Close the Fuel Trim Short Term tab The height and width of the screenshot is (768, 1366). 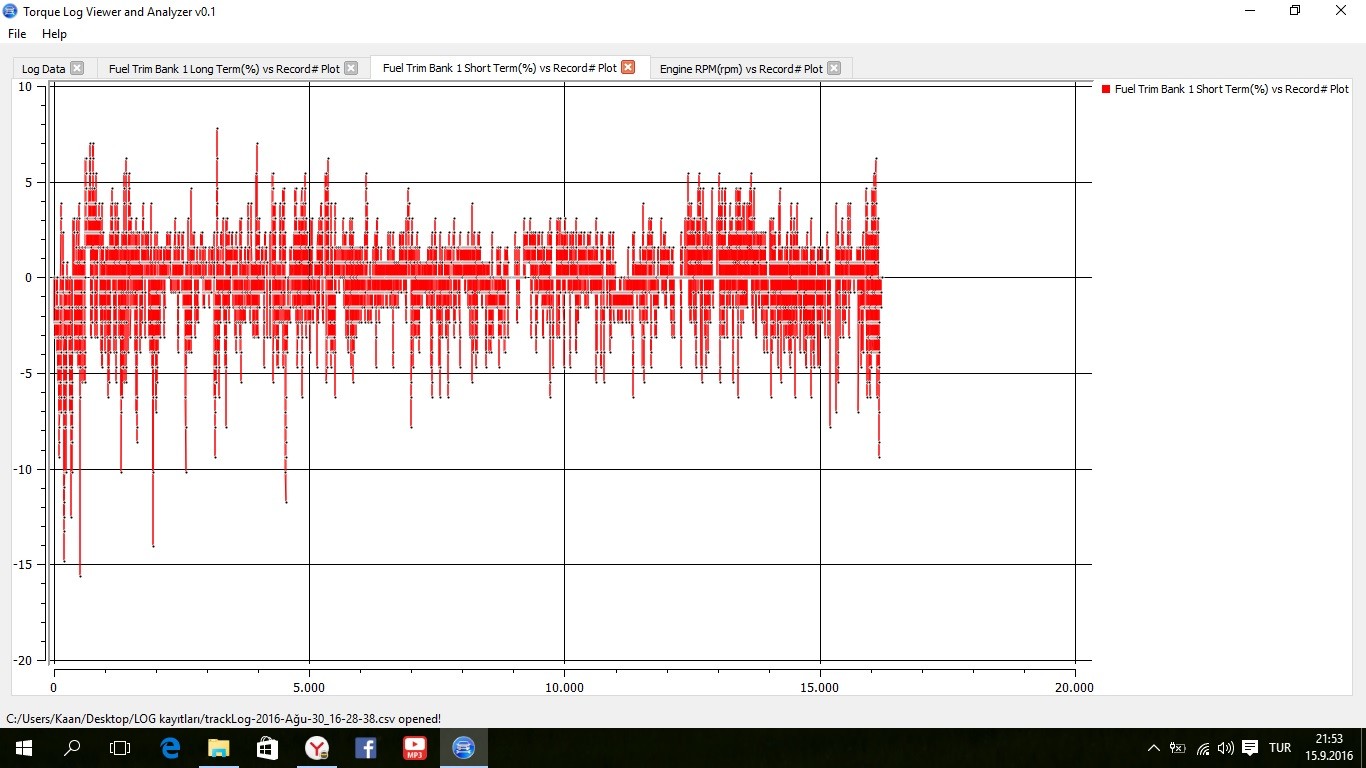[x=628, y=67]
